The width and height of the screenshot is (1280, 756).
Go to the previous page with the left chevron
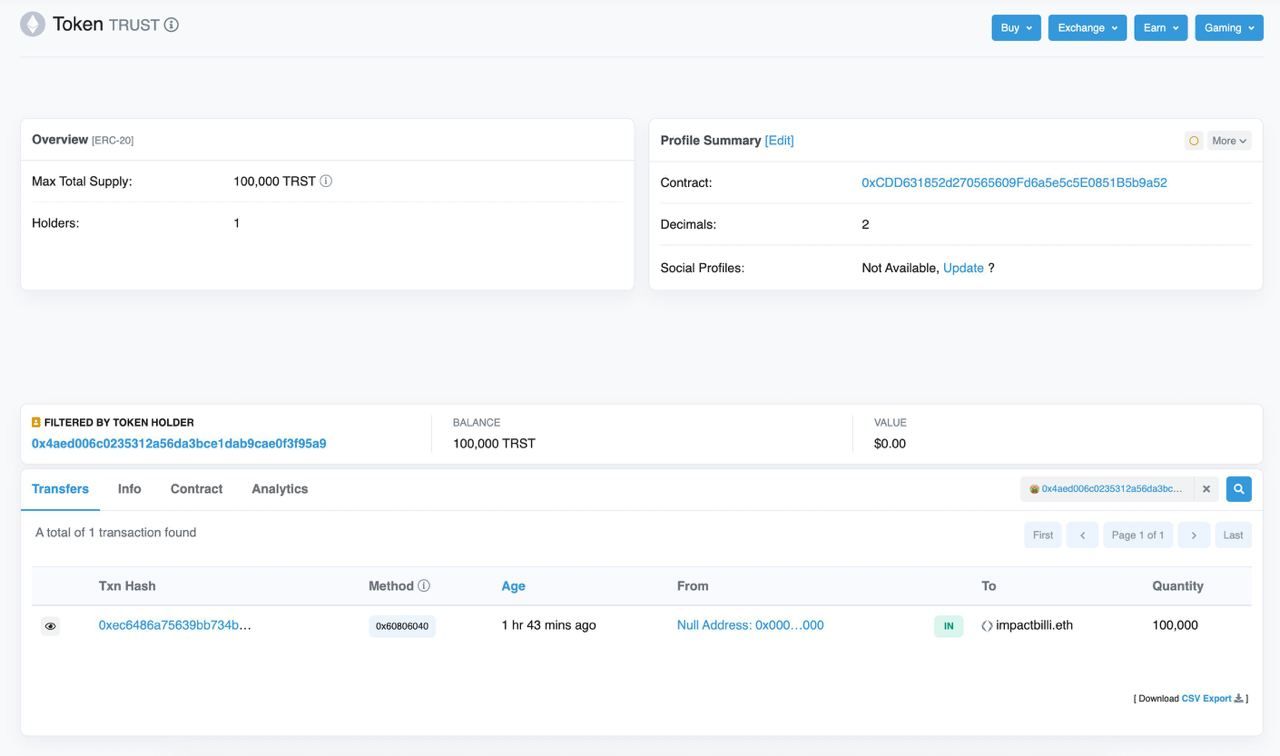pyautogui.click(x=1082, y=535)
